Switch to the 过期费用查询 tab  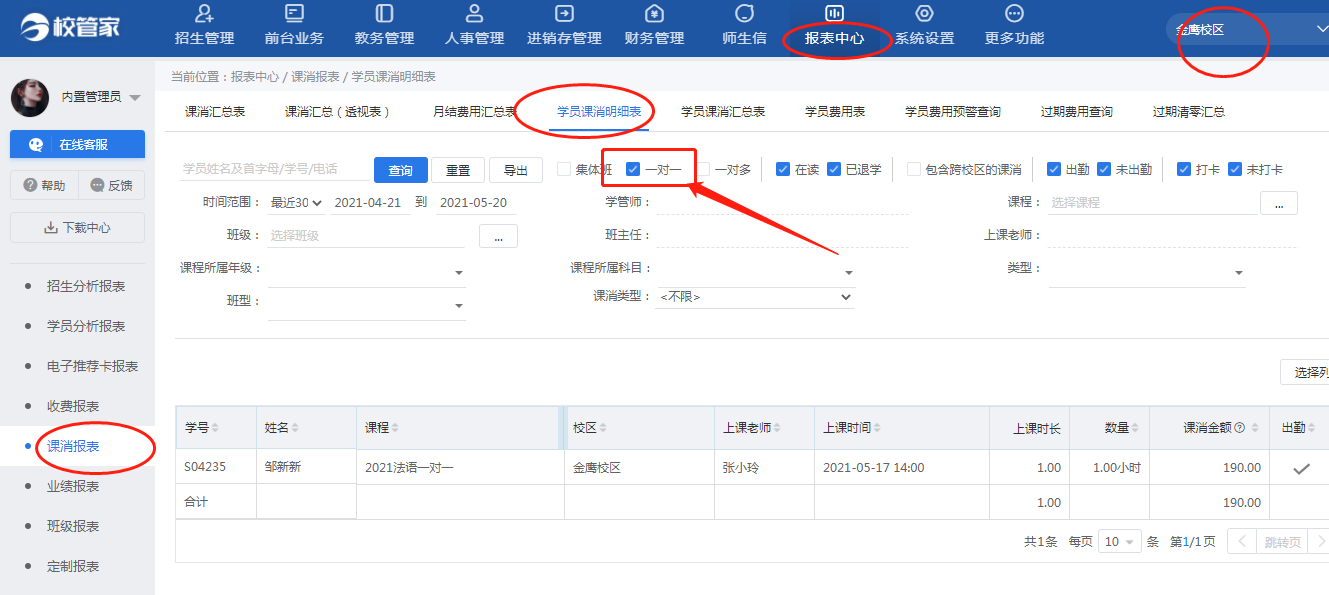click(1076, 112)
